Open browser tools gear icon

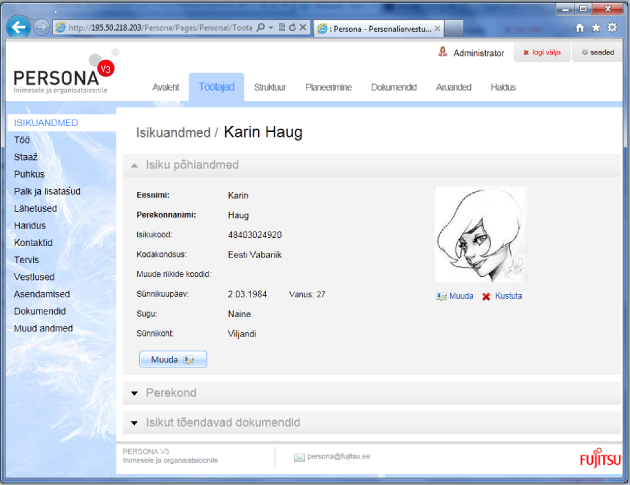[x=613, y=27]
